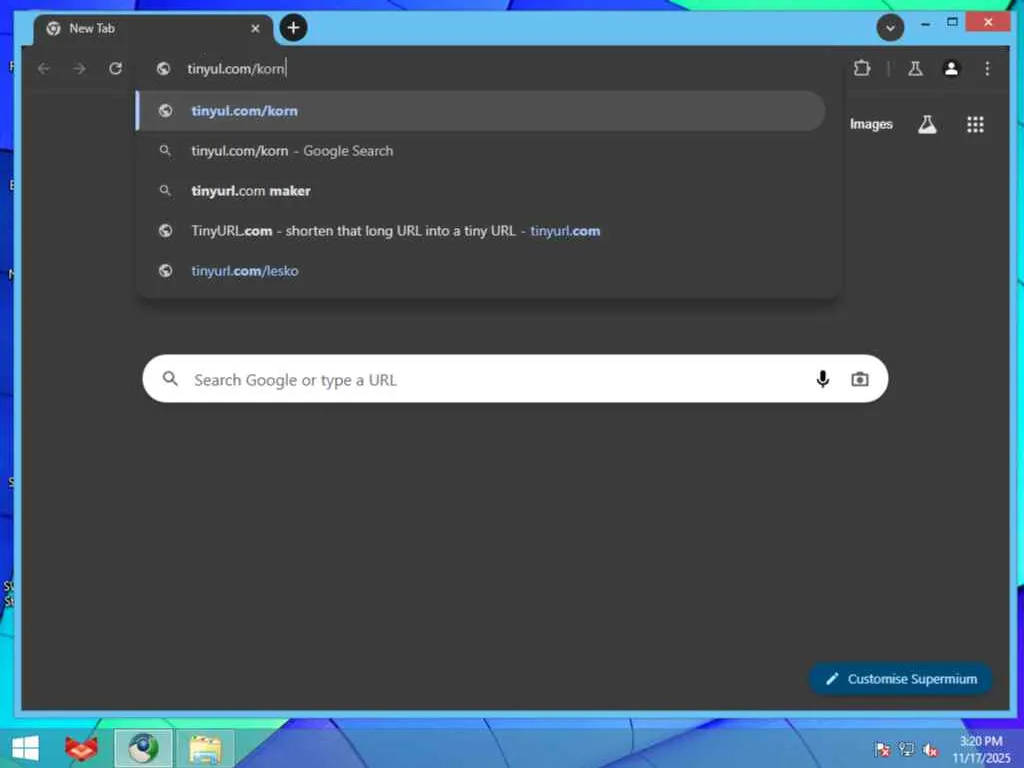Choose the tinyul.com/korn URL suggestion
Viewport: 1024px width, 768px height.
point(481,111)
